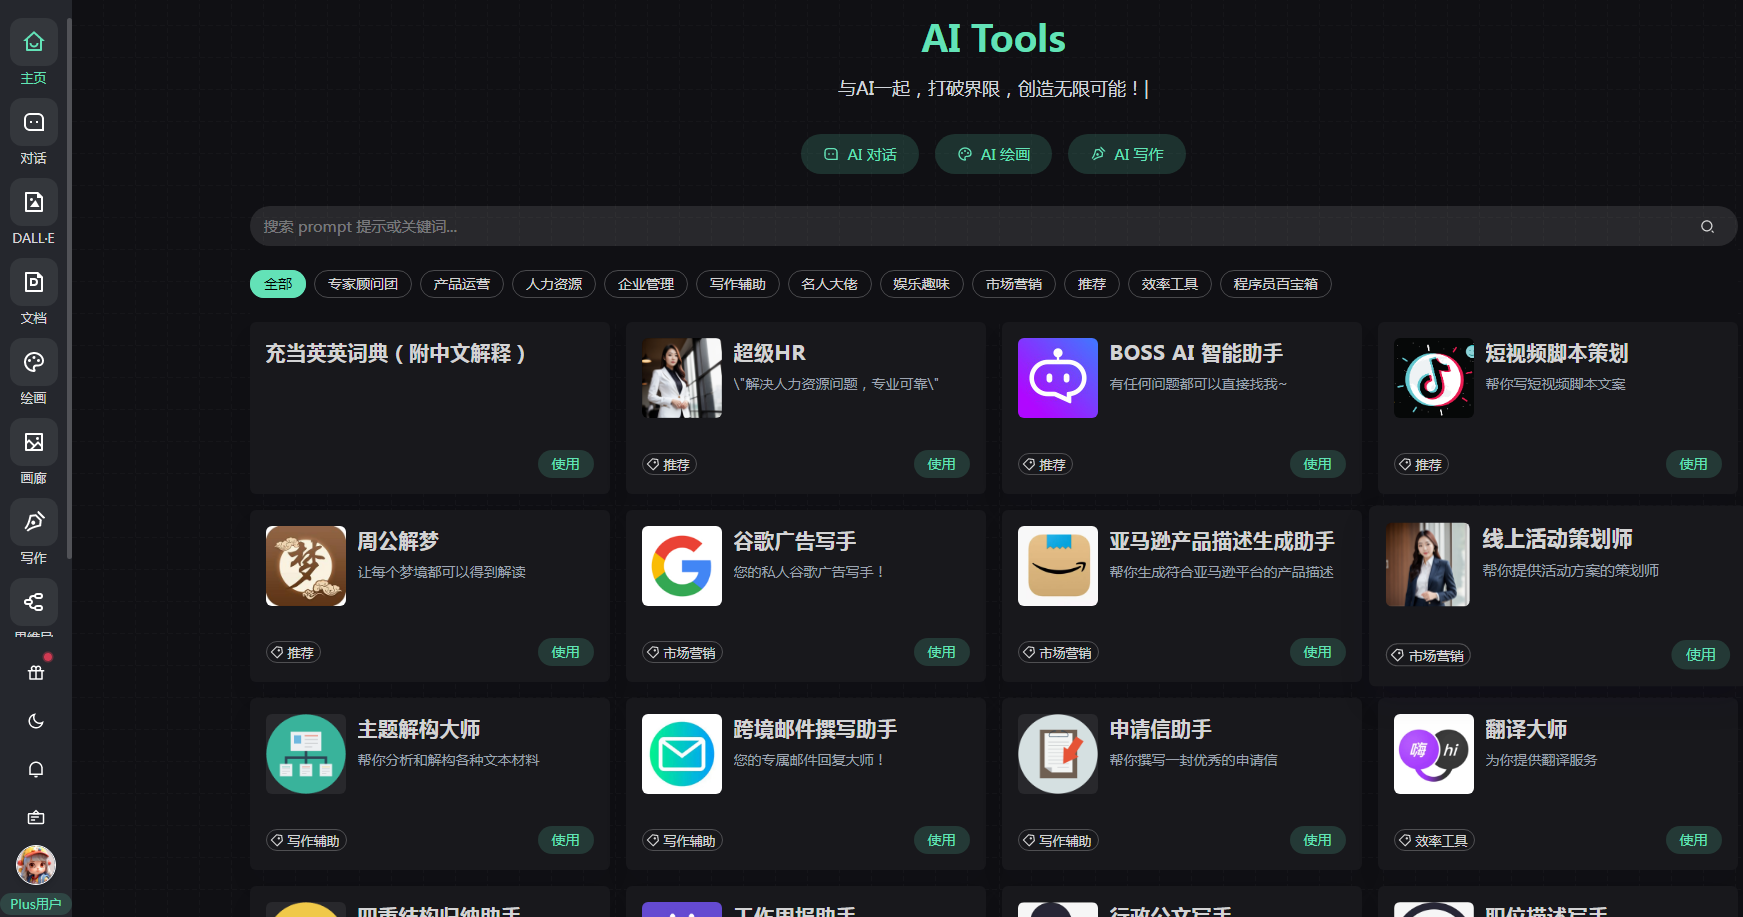
Task: Use the 申请信助手 tool
Action: point(1318,840)
